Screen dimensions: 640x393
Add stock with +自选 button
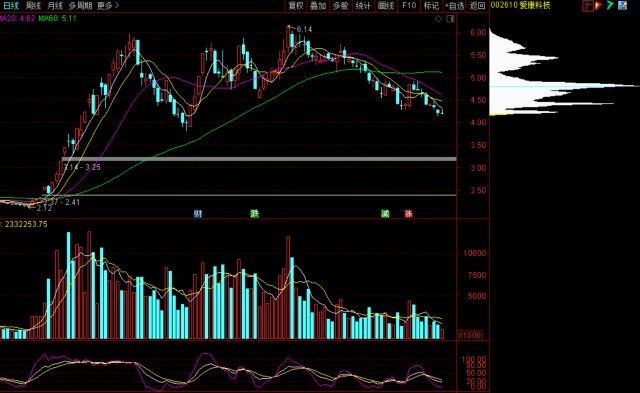click(x=455, y=6)
